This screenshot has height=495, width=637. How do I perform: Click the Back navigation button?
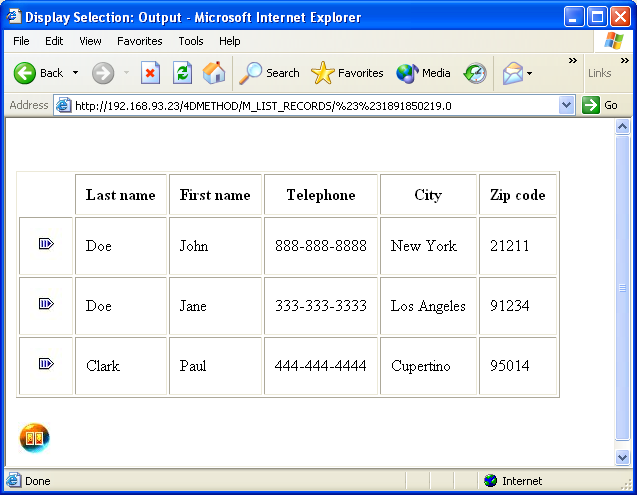click(x=38, y=73)
